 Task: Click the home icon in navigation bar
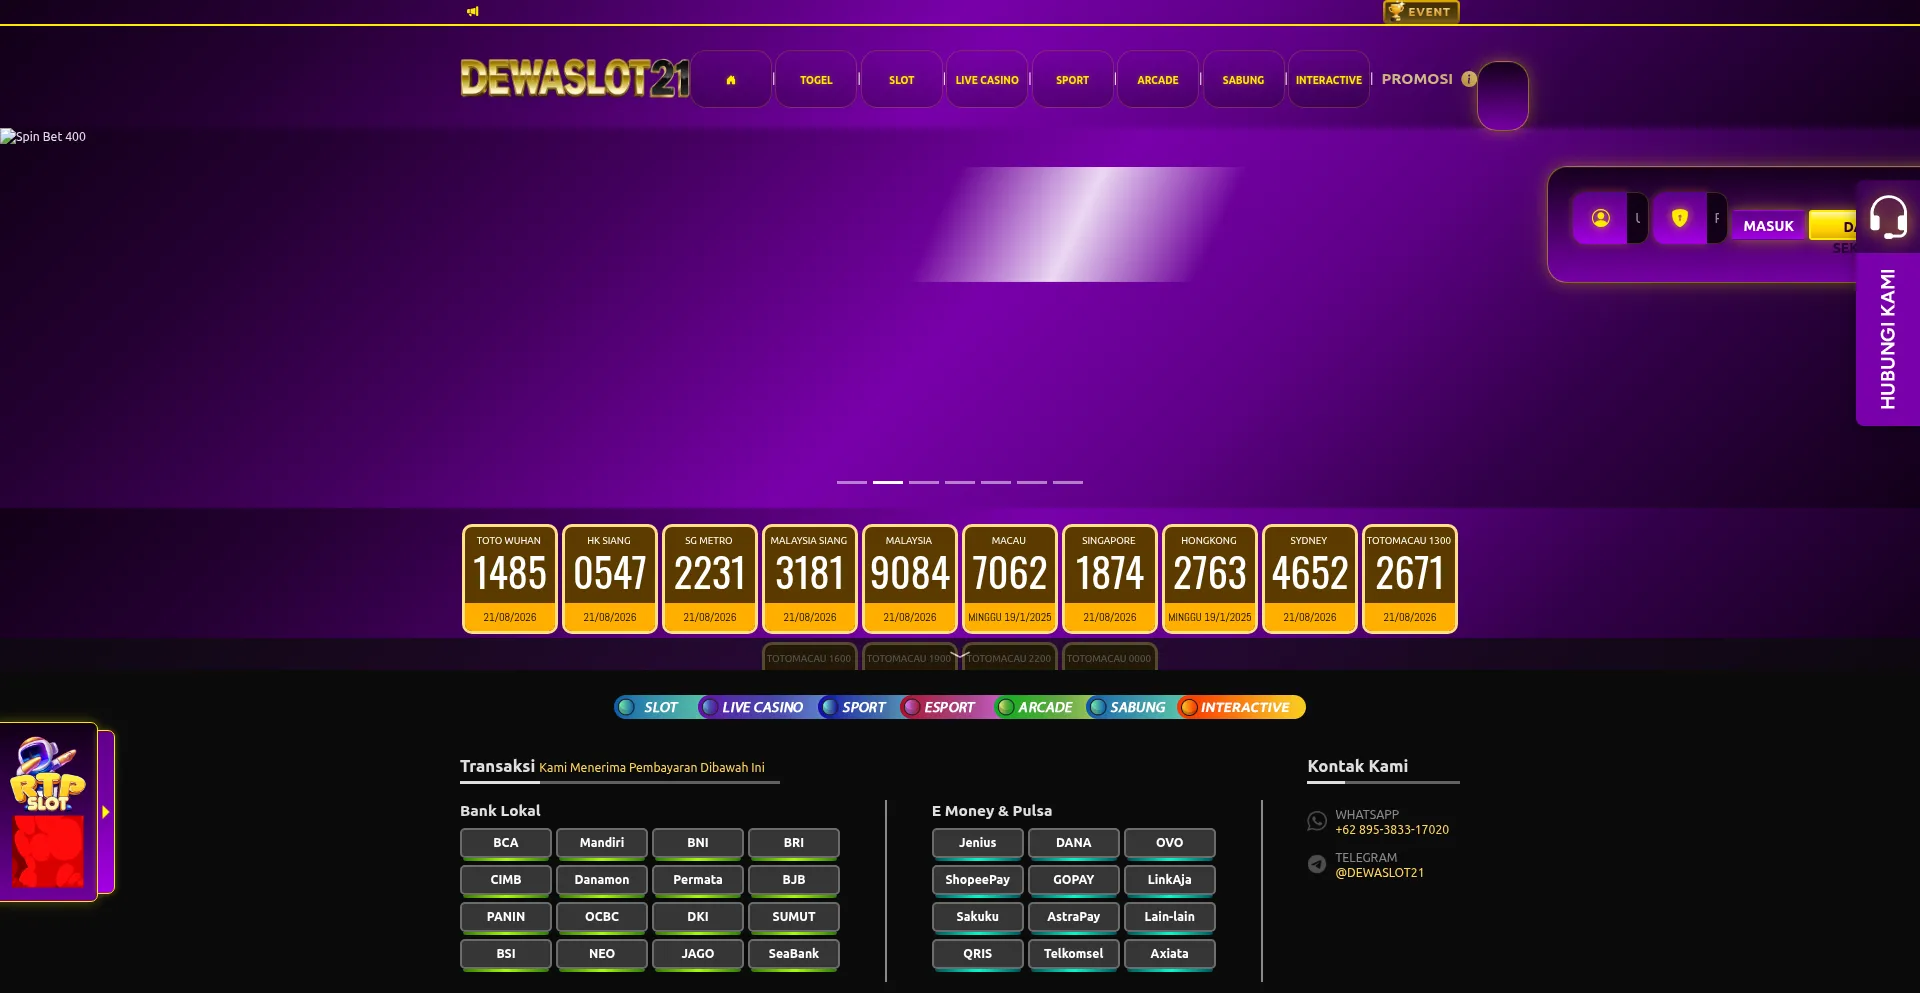731,80
